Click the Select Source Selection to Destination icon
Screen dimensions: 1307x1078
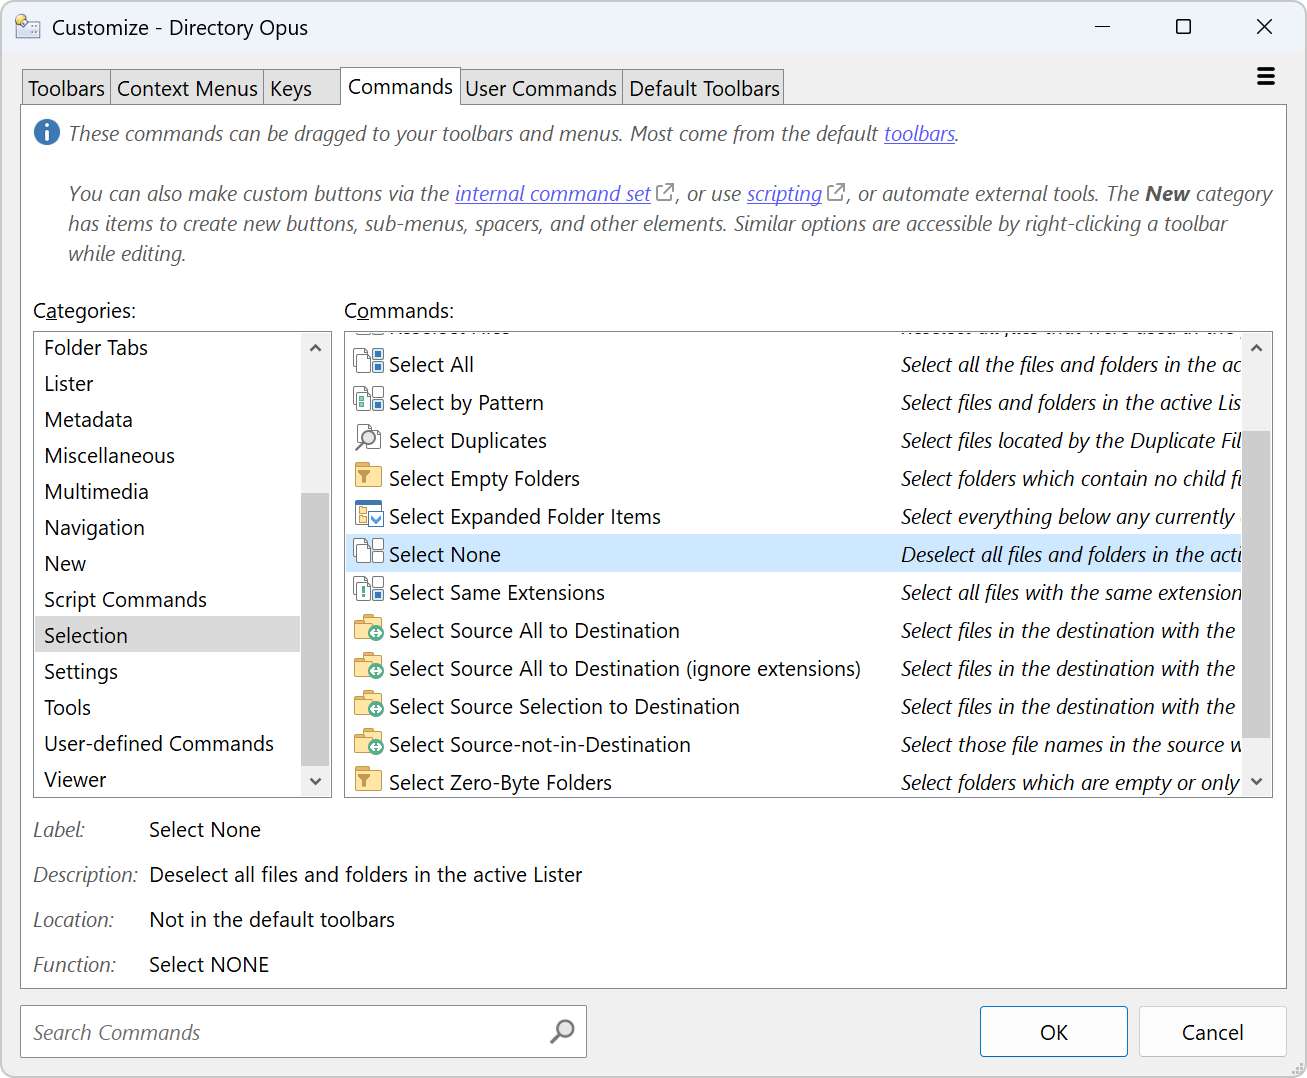click(x=369, y=703)
